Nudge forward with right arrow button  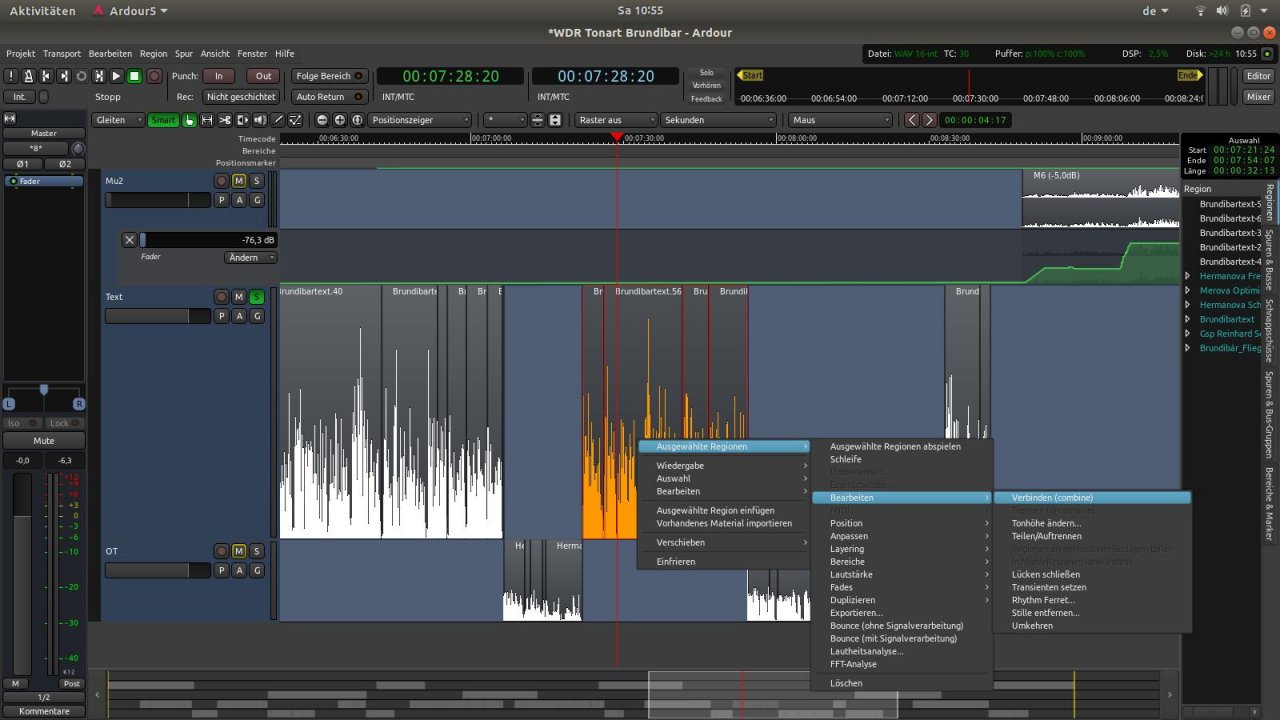[x=929, y=120]
